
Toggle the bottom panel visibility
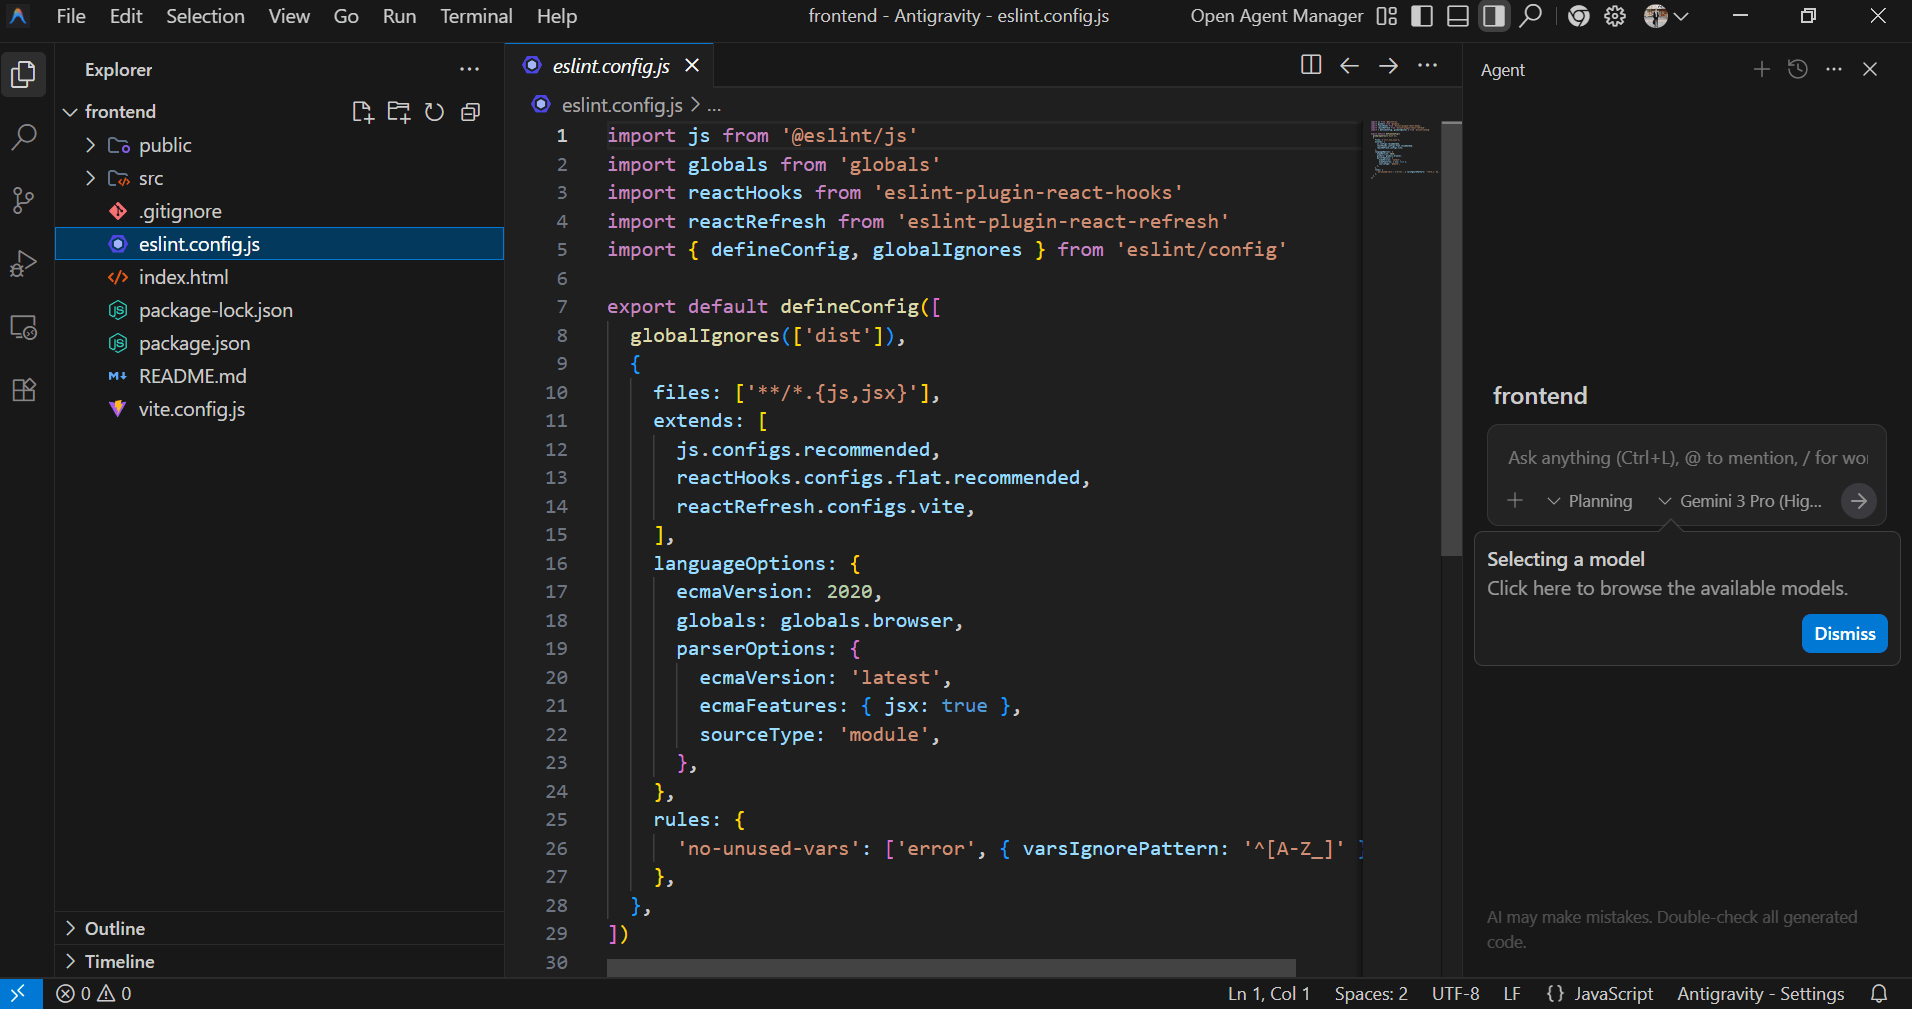click(x=1457, y=16)
